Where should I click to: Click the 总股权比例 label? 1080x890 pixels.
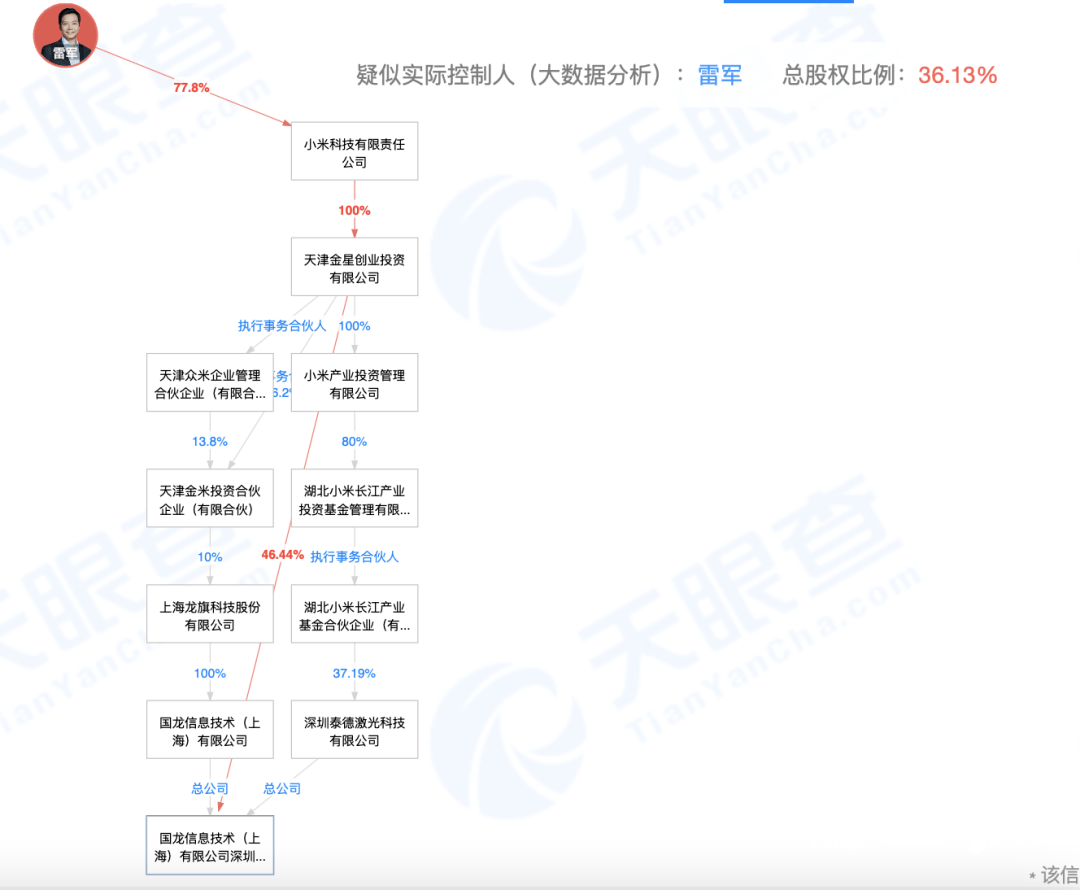pyautogui.click(x=842, y=74)
